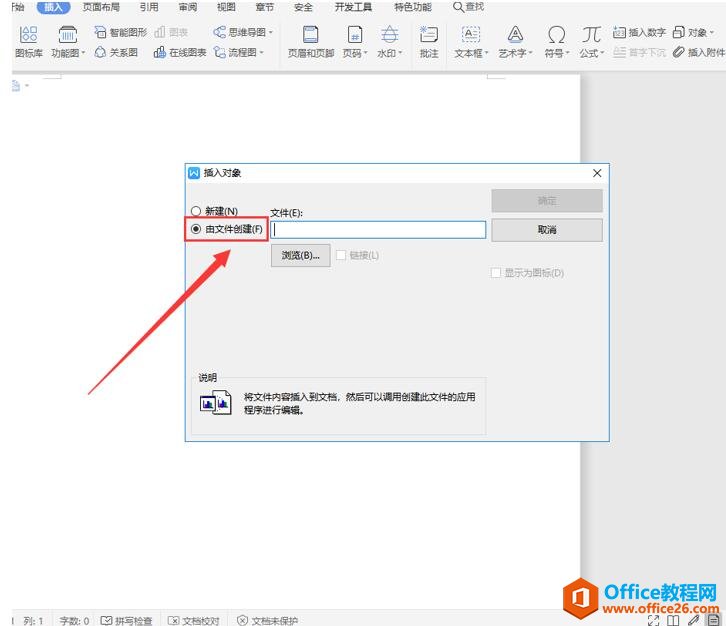Click the 浏览(B)... browse button

(300, 255)
